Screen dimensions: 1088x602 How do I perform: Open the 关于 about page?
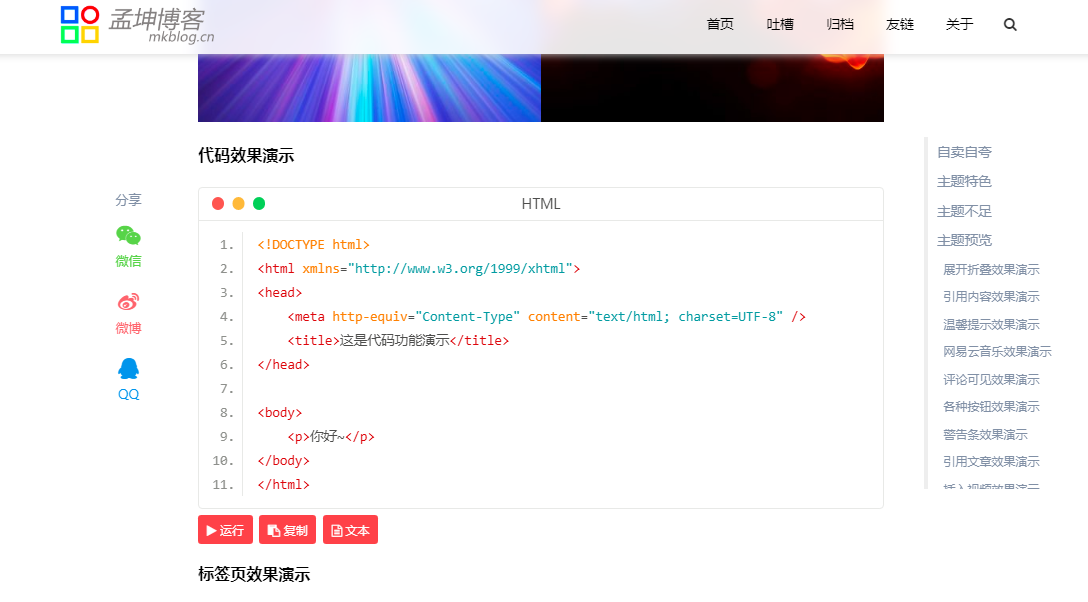tap(959, 25)
